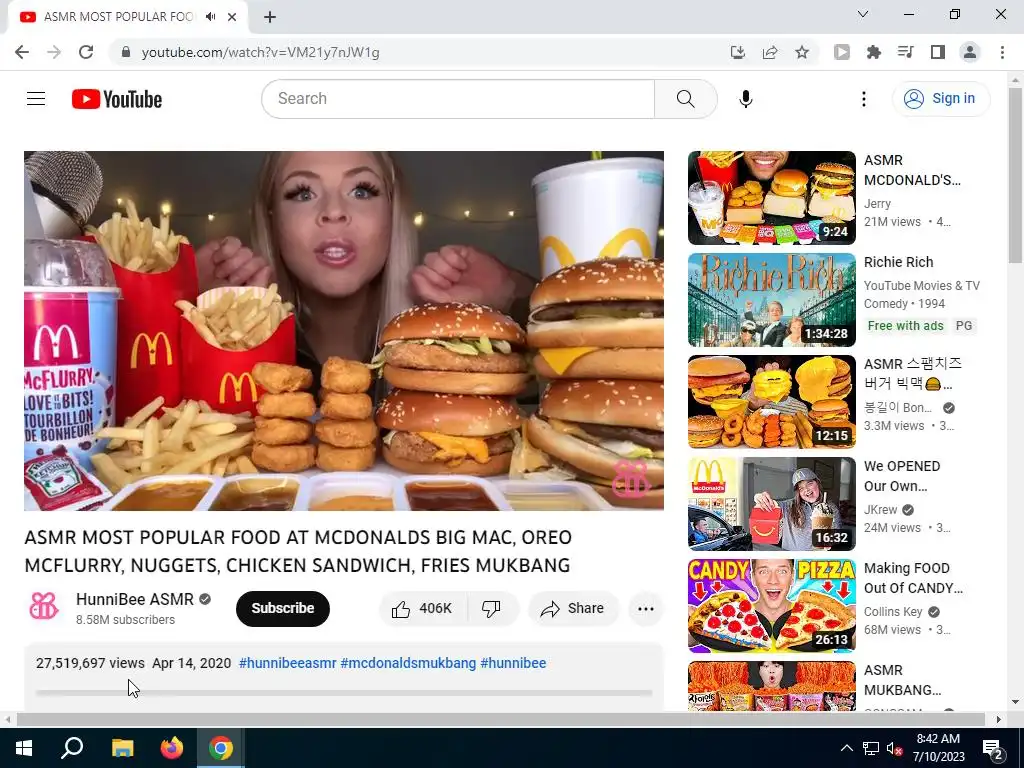Click the install/download page icon in address bar
Screen dimensions: 1024x768
click(x=737, y=52)
